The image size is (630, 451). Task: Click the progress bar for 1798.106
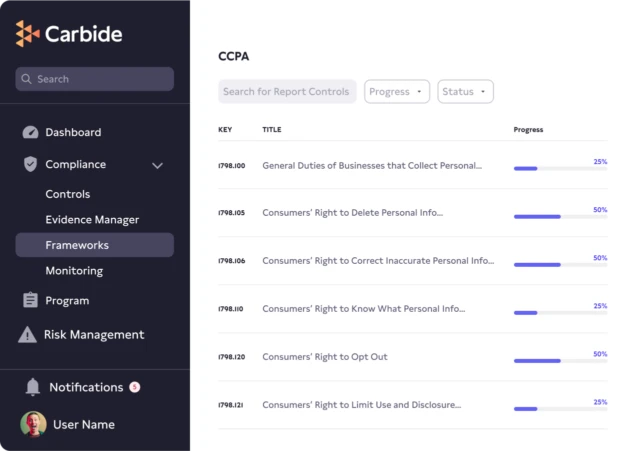560,264
